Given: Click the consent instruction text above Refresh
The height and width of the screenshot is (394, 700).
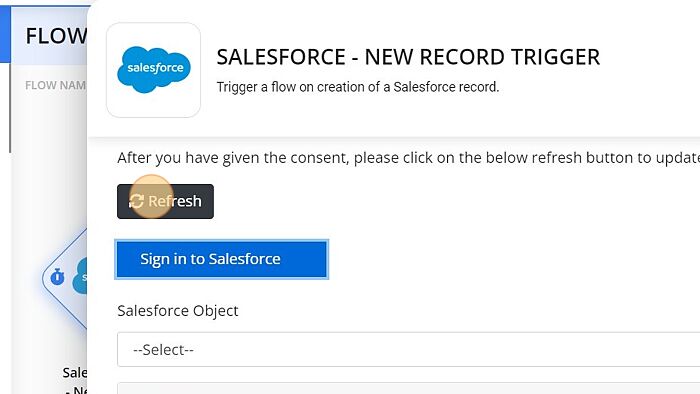Looking at the screenshot, I should [408, 158].
